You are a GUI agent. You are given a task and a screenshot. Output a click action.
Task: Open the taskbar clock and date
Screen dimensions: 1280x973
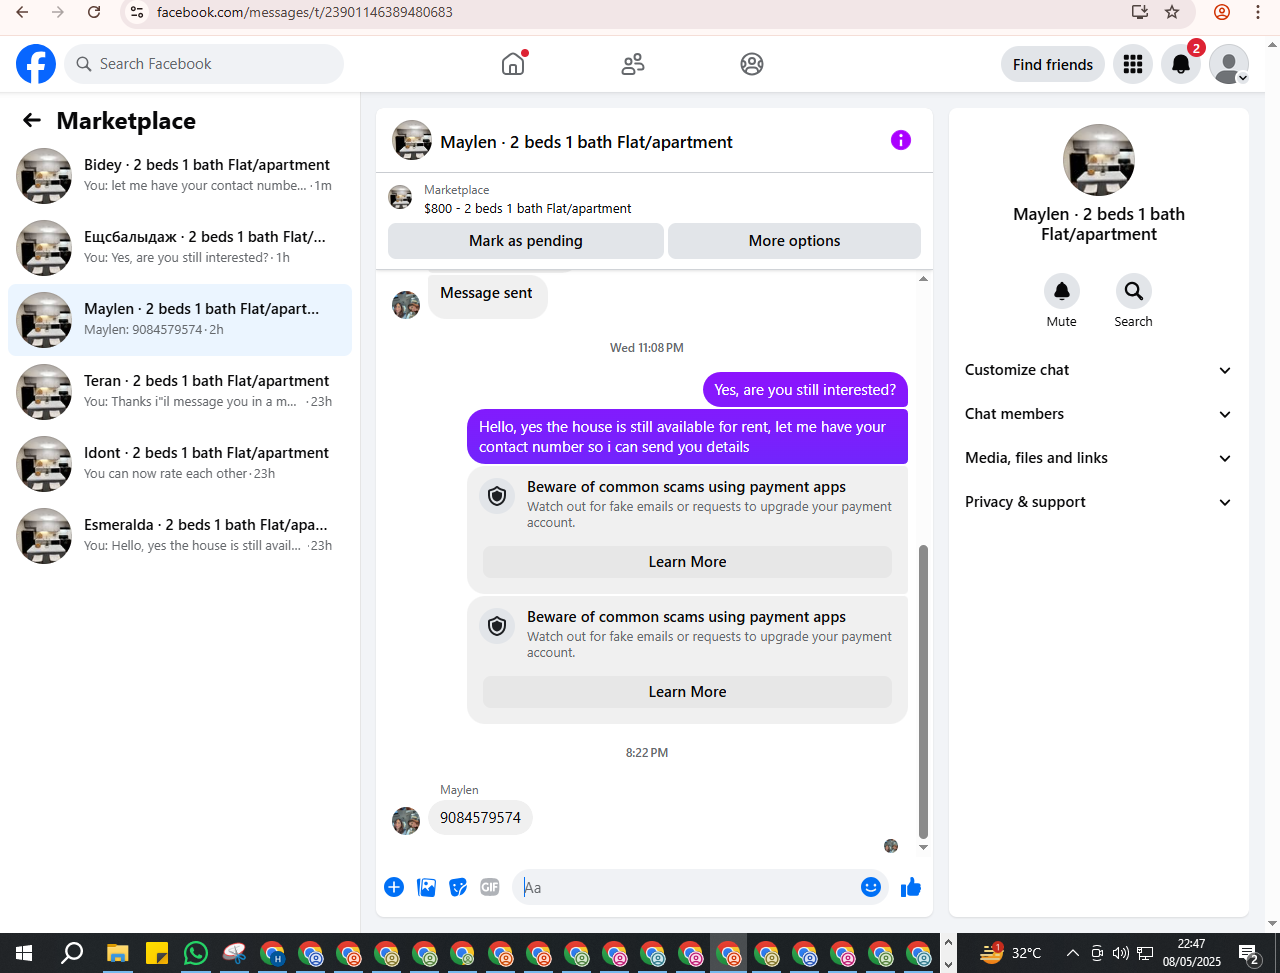tap(1191, 953)
